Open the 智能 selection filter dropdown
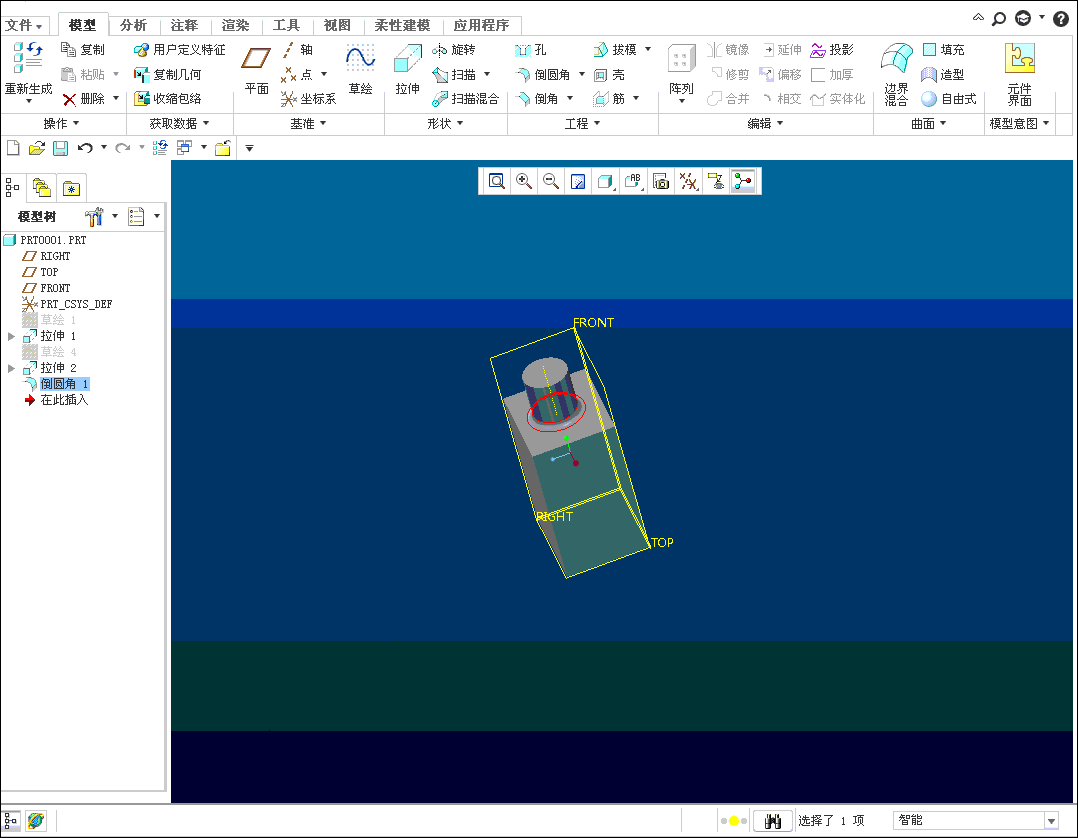 [x=1051, y=821]
